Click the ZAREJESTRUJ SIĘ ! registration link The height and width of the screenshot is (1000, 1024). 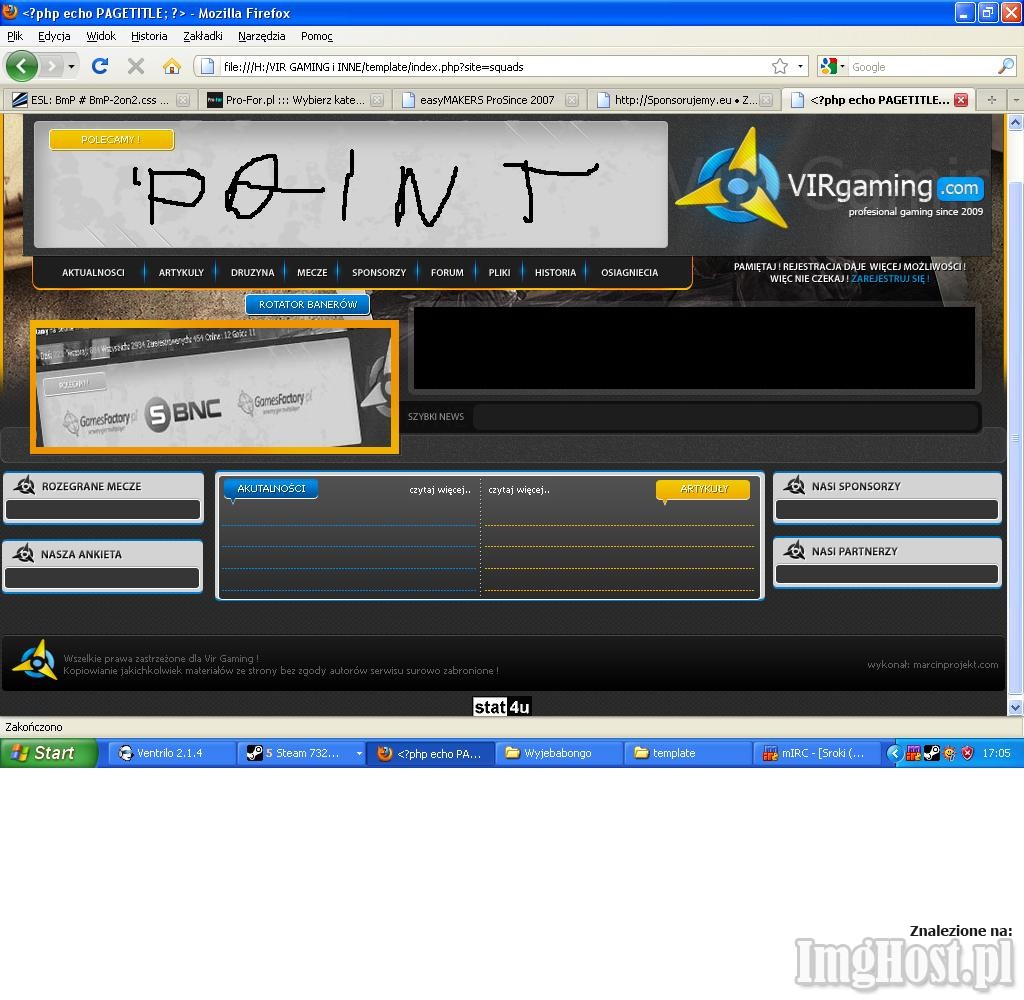point(890,279)
